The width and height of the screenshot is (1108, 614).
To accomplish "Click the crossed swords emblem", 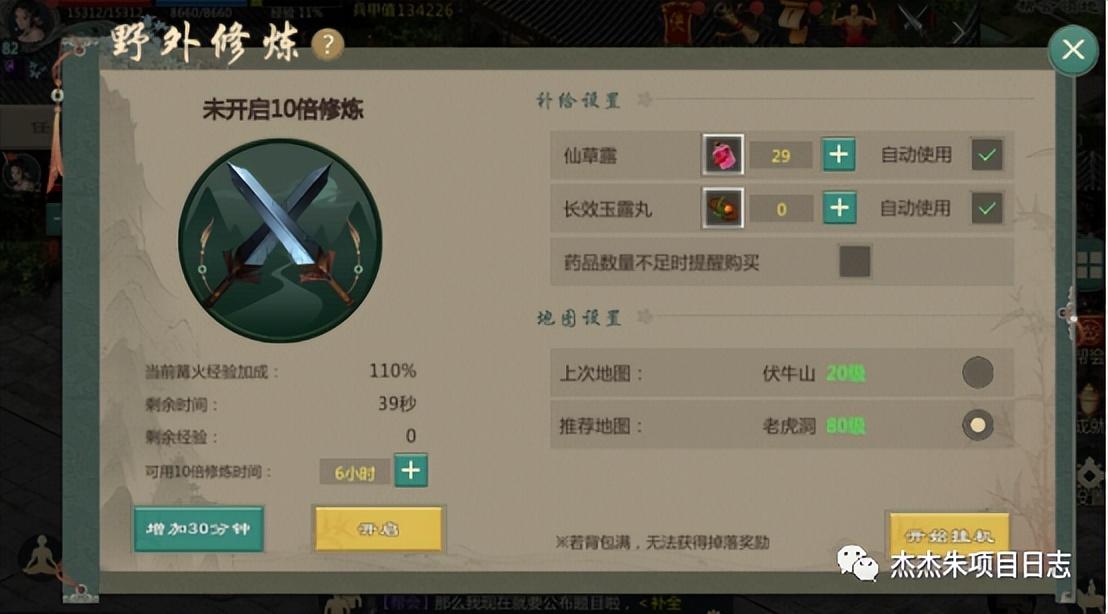I will [x=280, y=240].
